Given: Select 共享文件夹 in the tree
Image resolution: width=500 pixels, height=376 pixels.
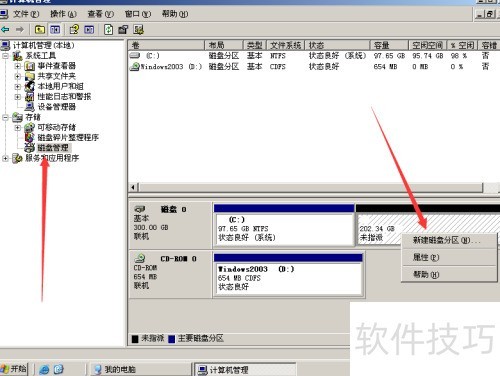Looking at the screenshot, I should click(56, 76).
